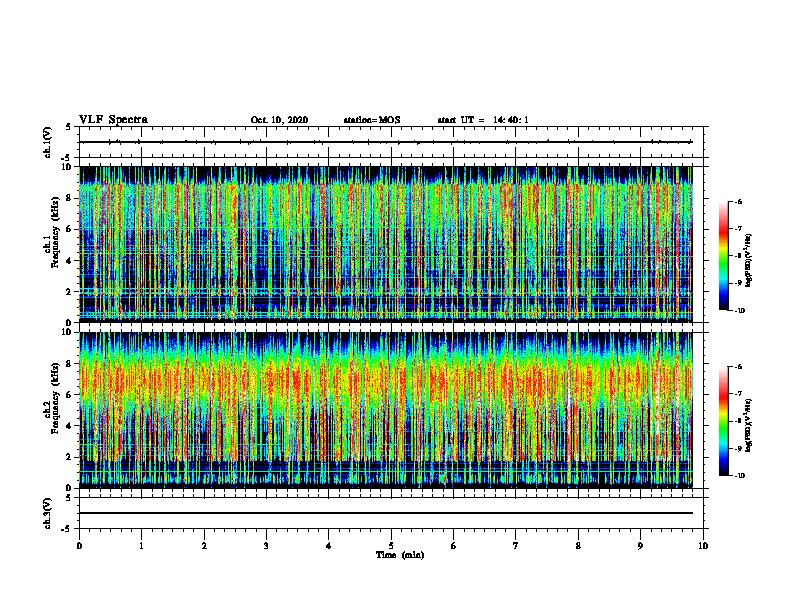Click the "VLF Spectra" plot title
Screen dimensions: 792x612
(113, 120)
